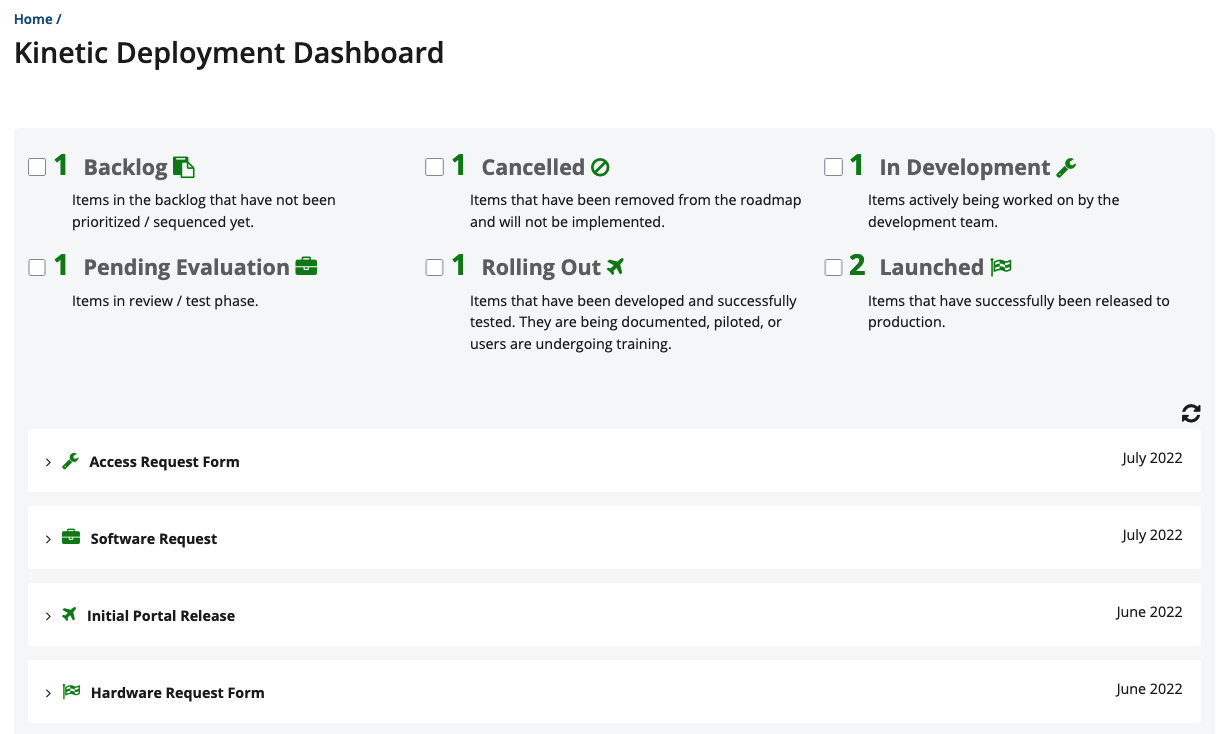
Task: Click the Software Request title text
Action: [x=153, y=539]
